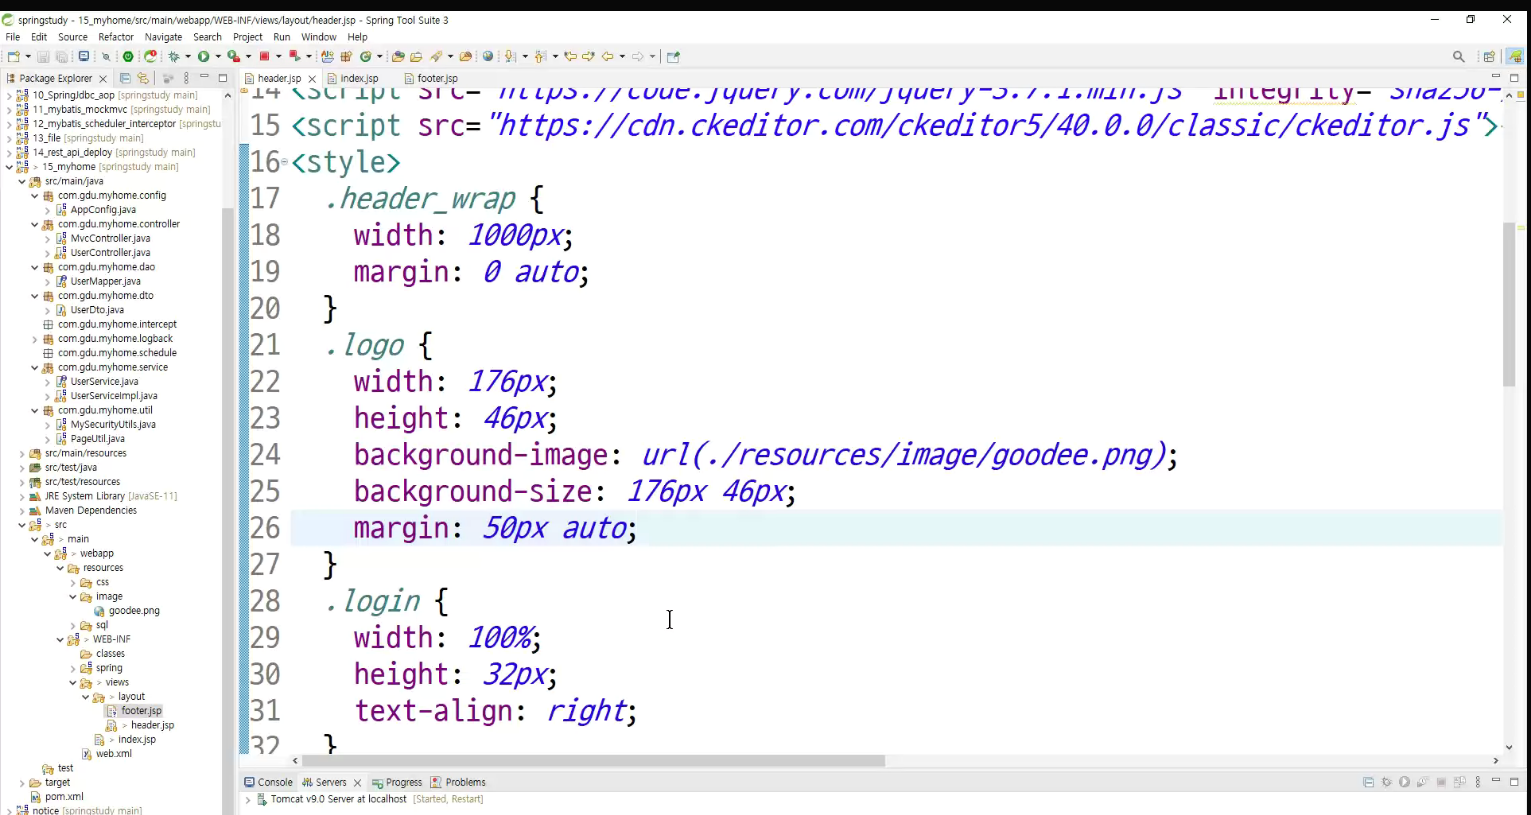Screen dimensions: 1531x815
Task: Click the Previous Annotation icon
Action: 541,57
